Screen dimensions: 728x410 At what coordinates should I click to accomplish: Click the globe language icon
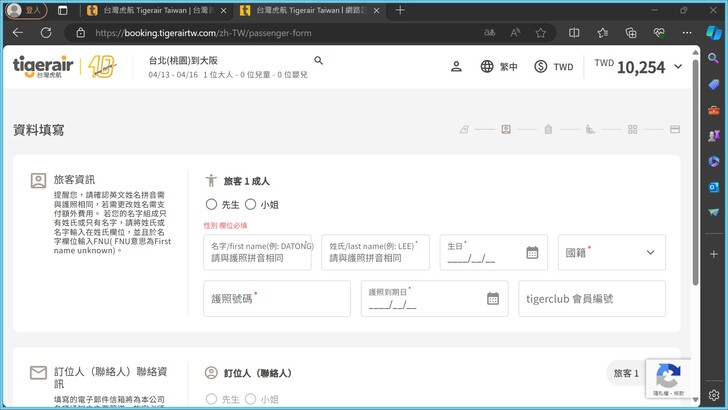pyautogui.click(x=487, y=67)
